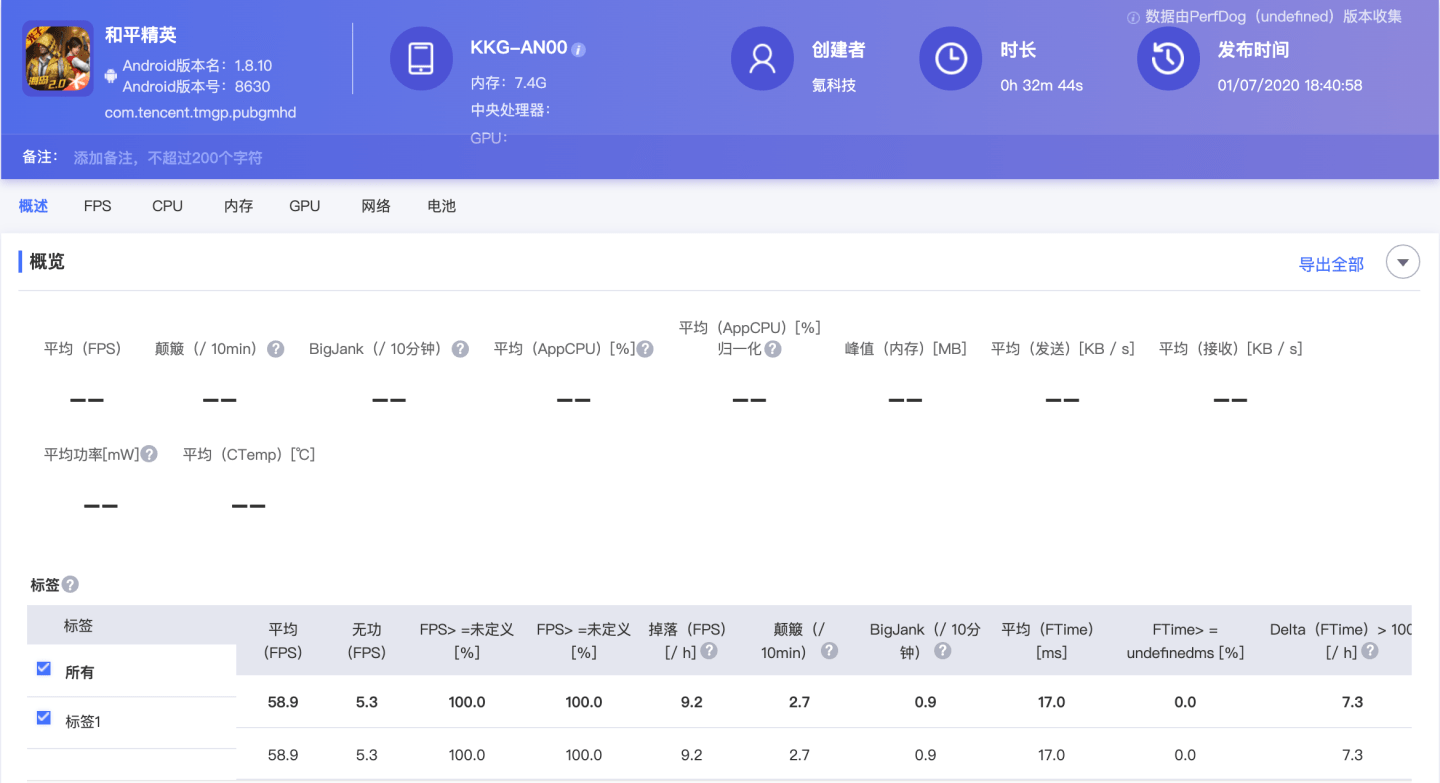The height and width of the screenshot is (783, 1440).
Task: Click help icon beside 掉落 (FPS) column
Action: click(x=709, y=651)
